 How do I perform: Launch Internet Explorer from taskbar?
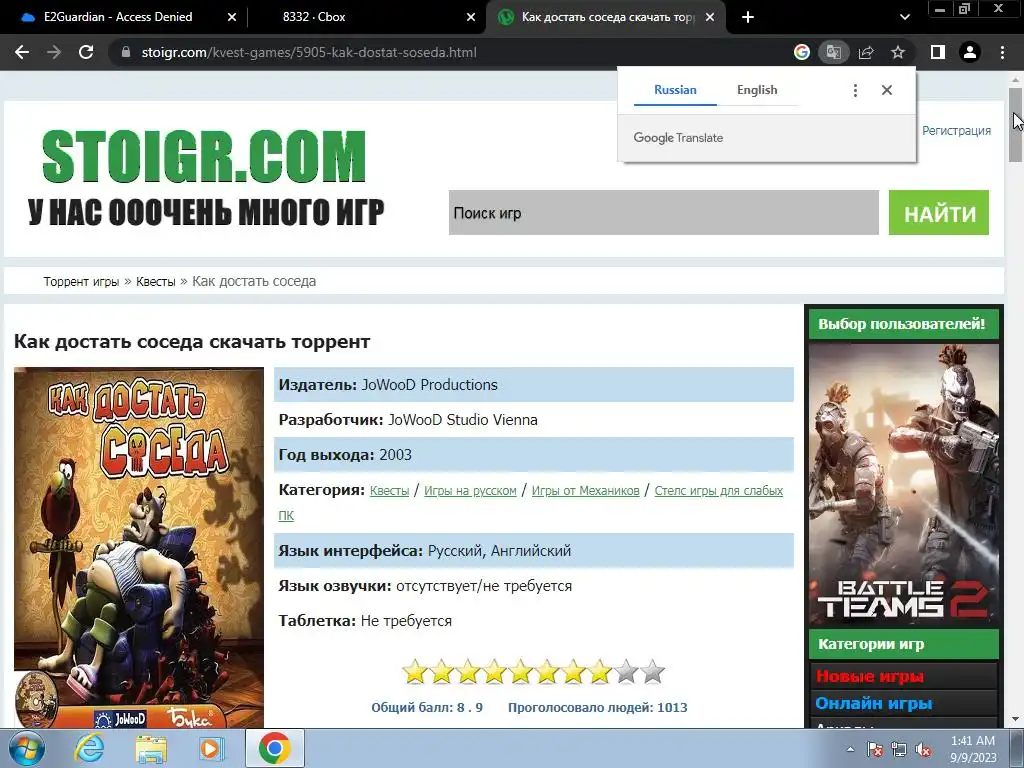pos(89,748)
